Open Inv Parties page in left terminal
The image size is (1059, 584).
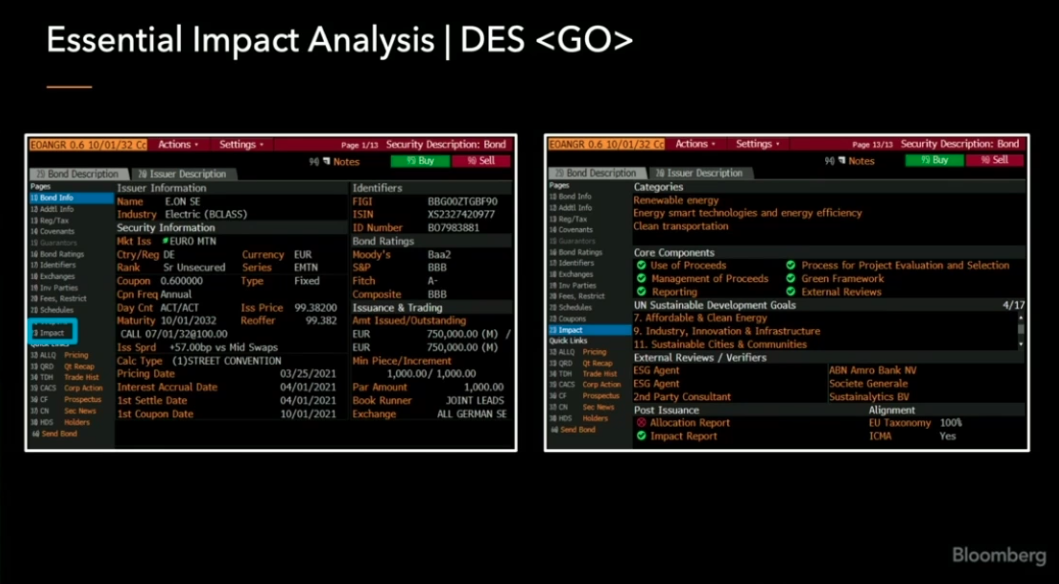coord(54,288)
